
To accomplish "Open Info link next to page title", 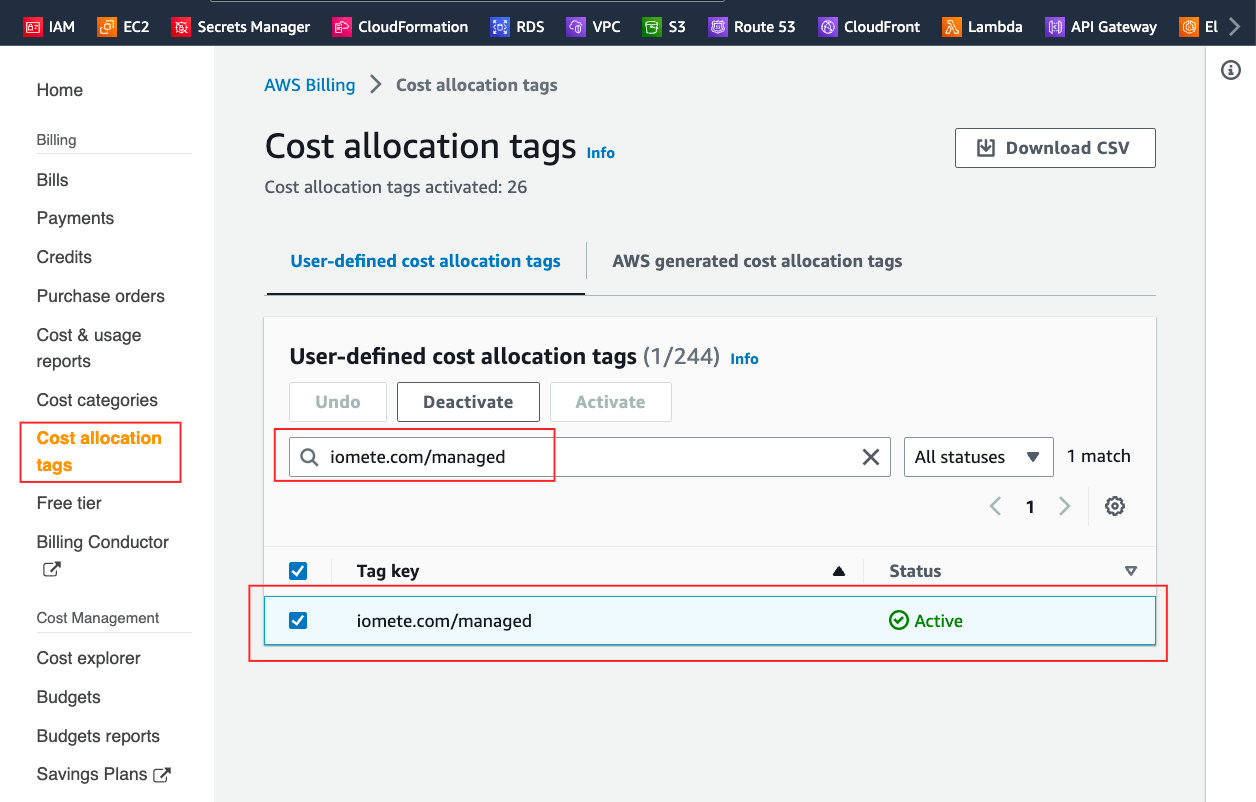I will point(601,153).
